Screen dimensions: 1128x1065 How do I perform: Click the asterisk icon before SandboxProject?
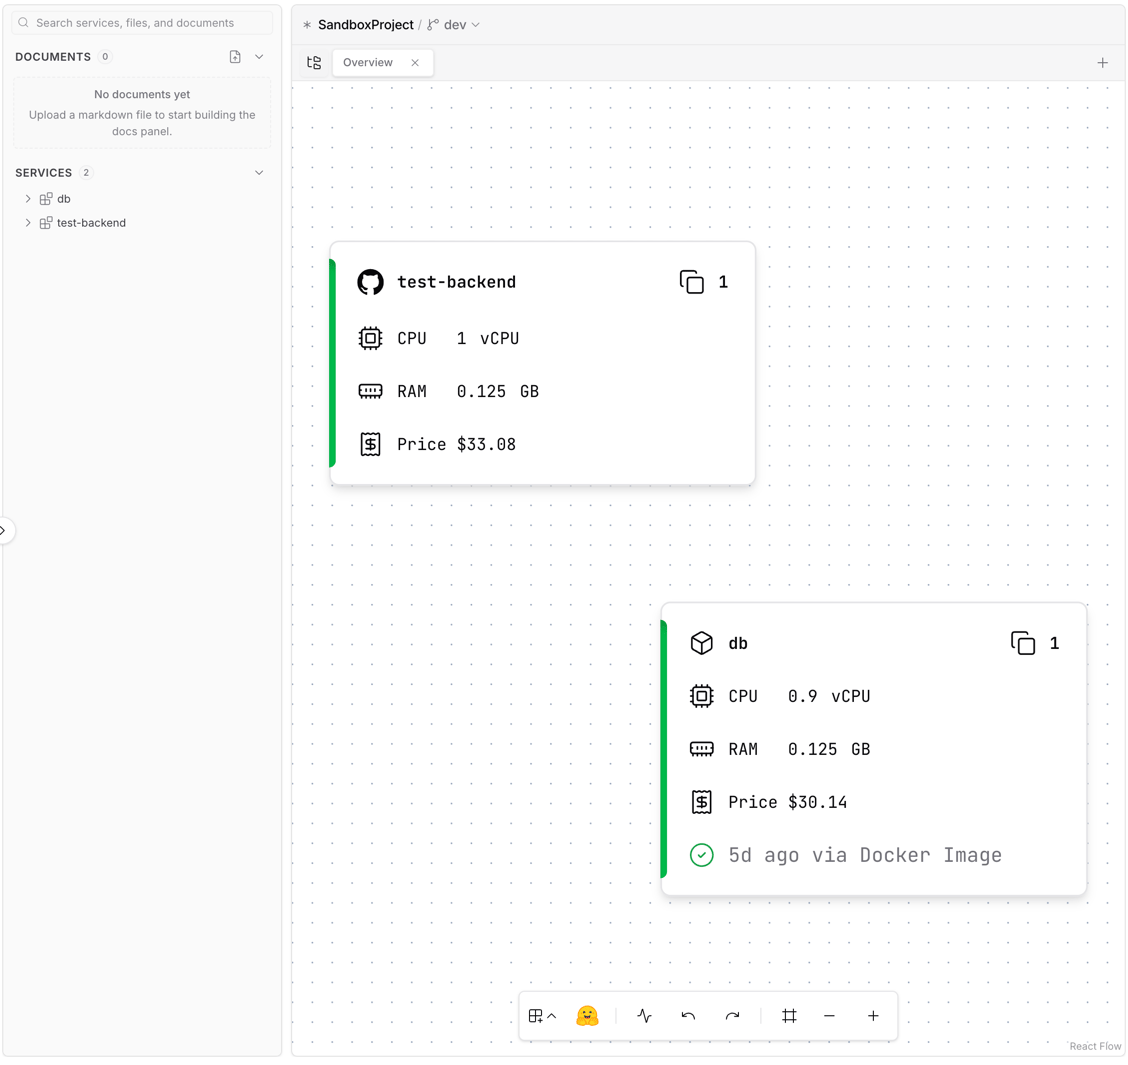307,24
